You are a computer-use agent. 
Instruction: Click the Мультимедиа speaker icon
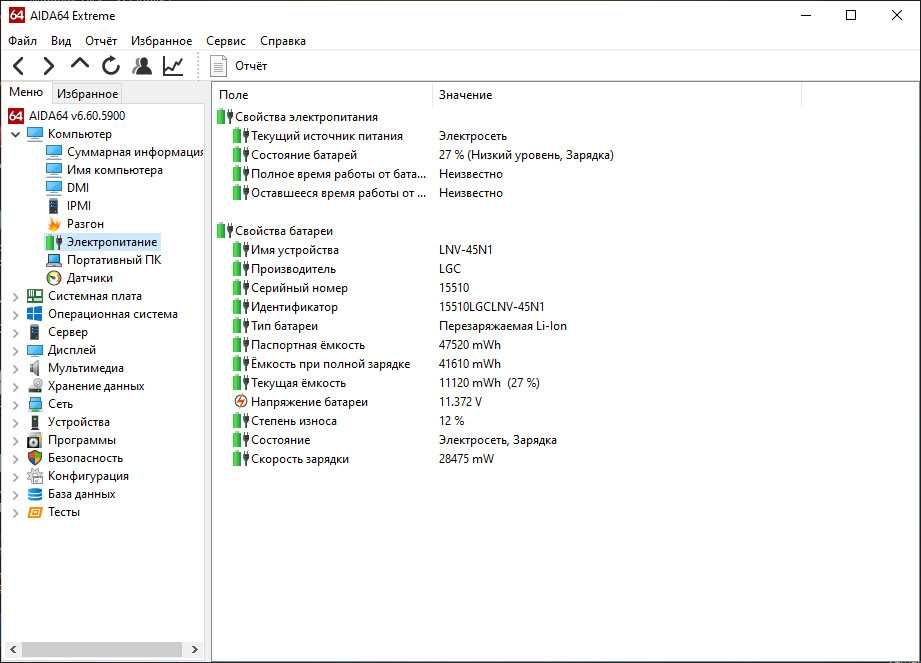point(35,368)
